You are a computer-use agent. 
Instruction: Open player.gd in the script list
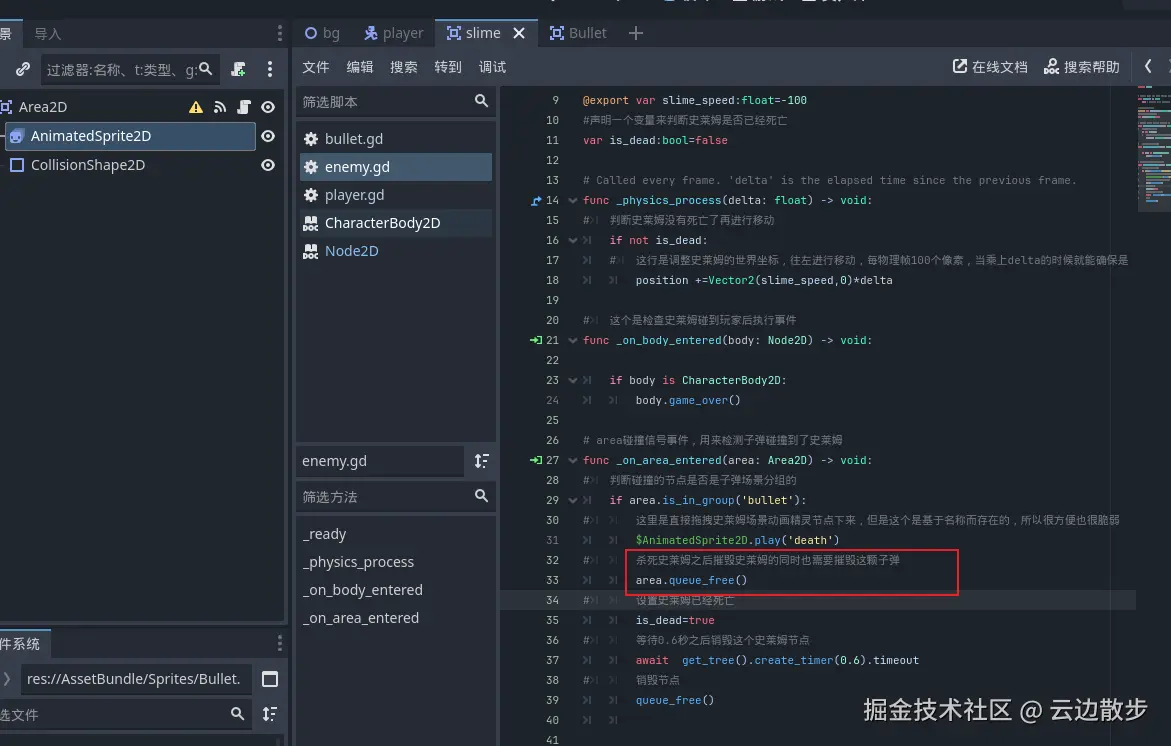[x=396, y=195]
